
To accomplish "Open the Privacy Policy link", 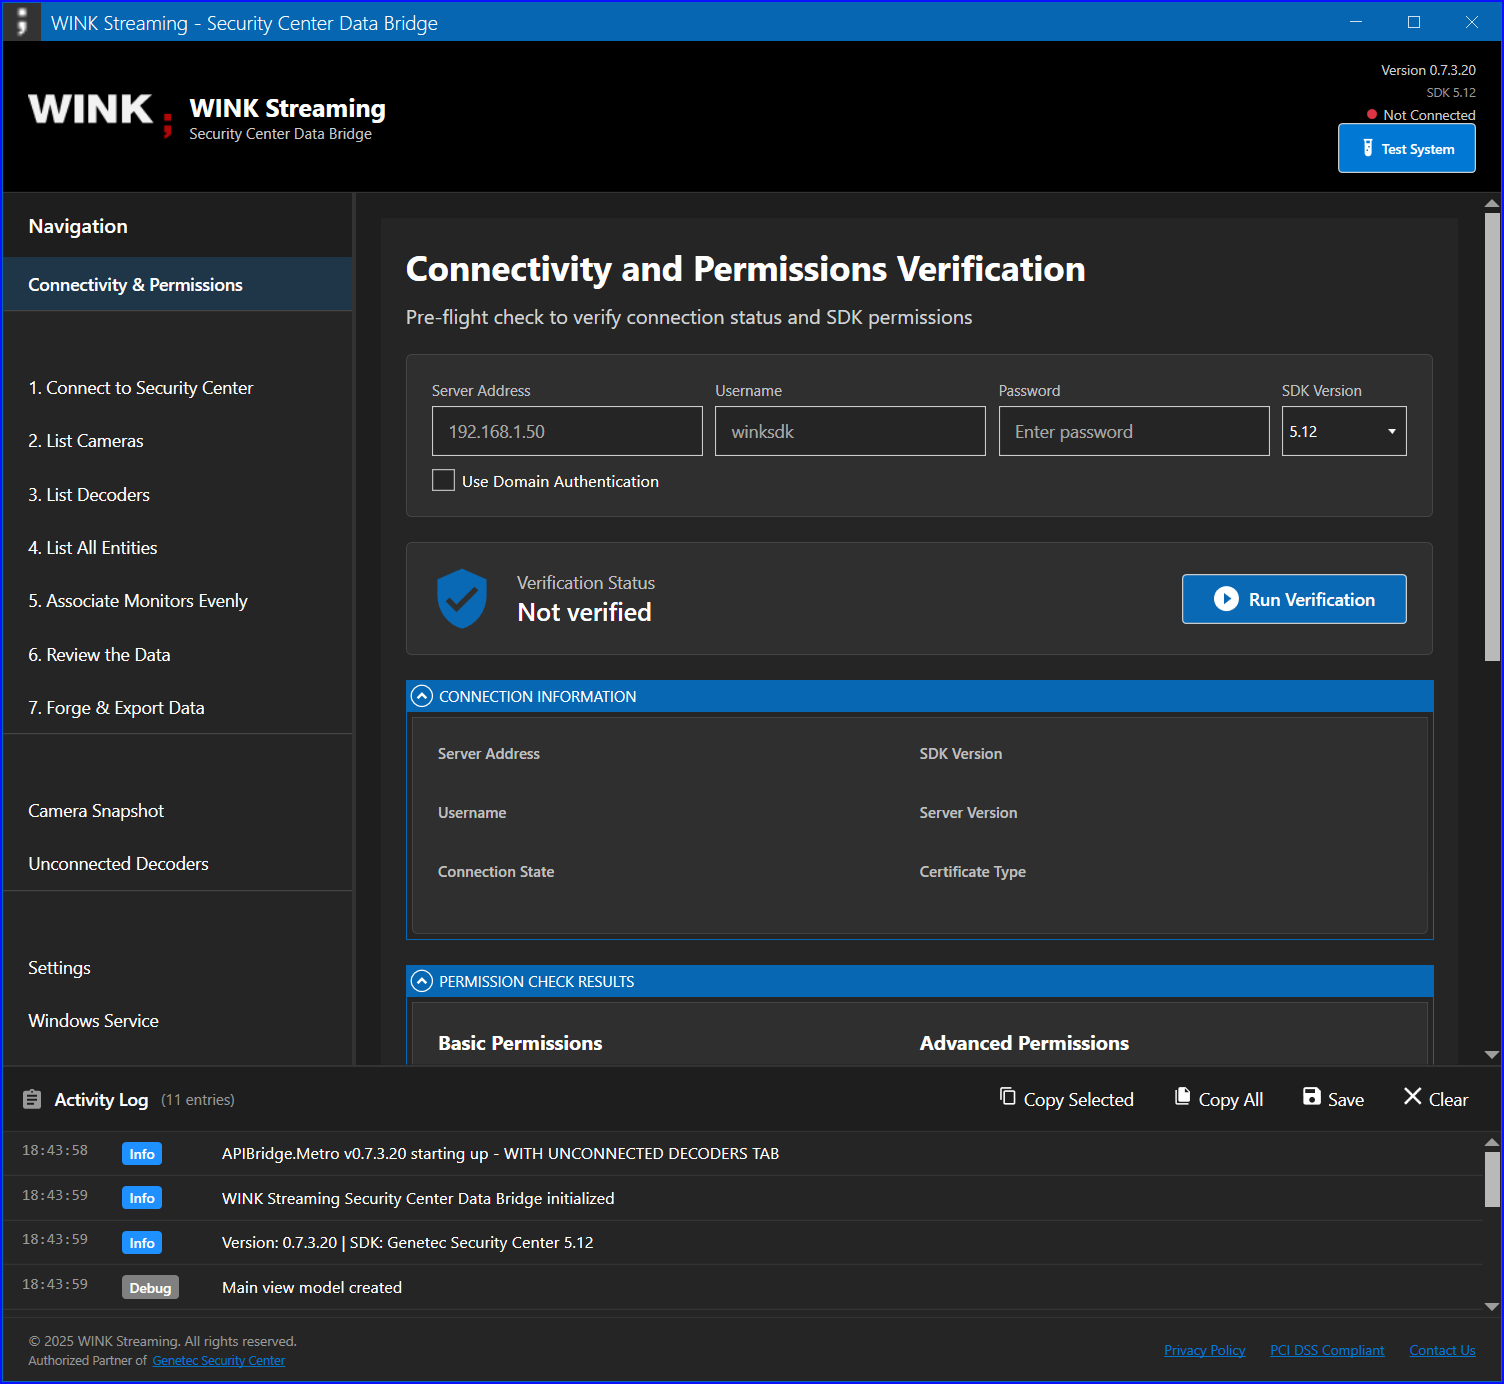I will coord(1204,1350).
